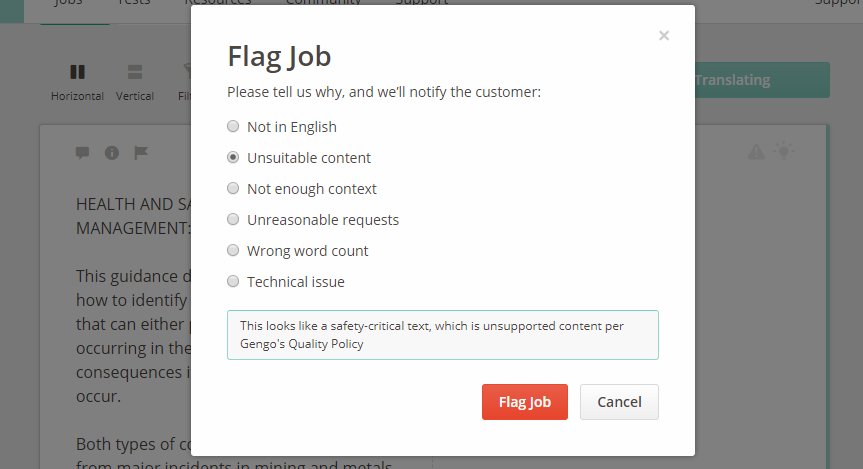The height and width of the screenshot is (469, 863).
Task: Select the Unreasonable requests radio button
Action: (233, 220)
